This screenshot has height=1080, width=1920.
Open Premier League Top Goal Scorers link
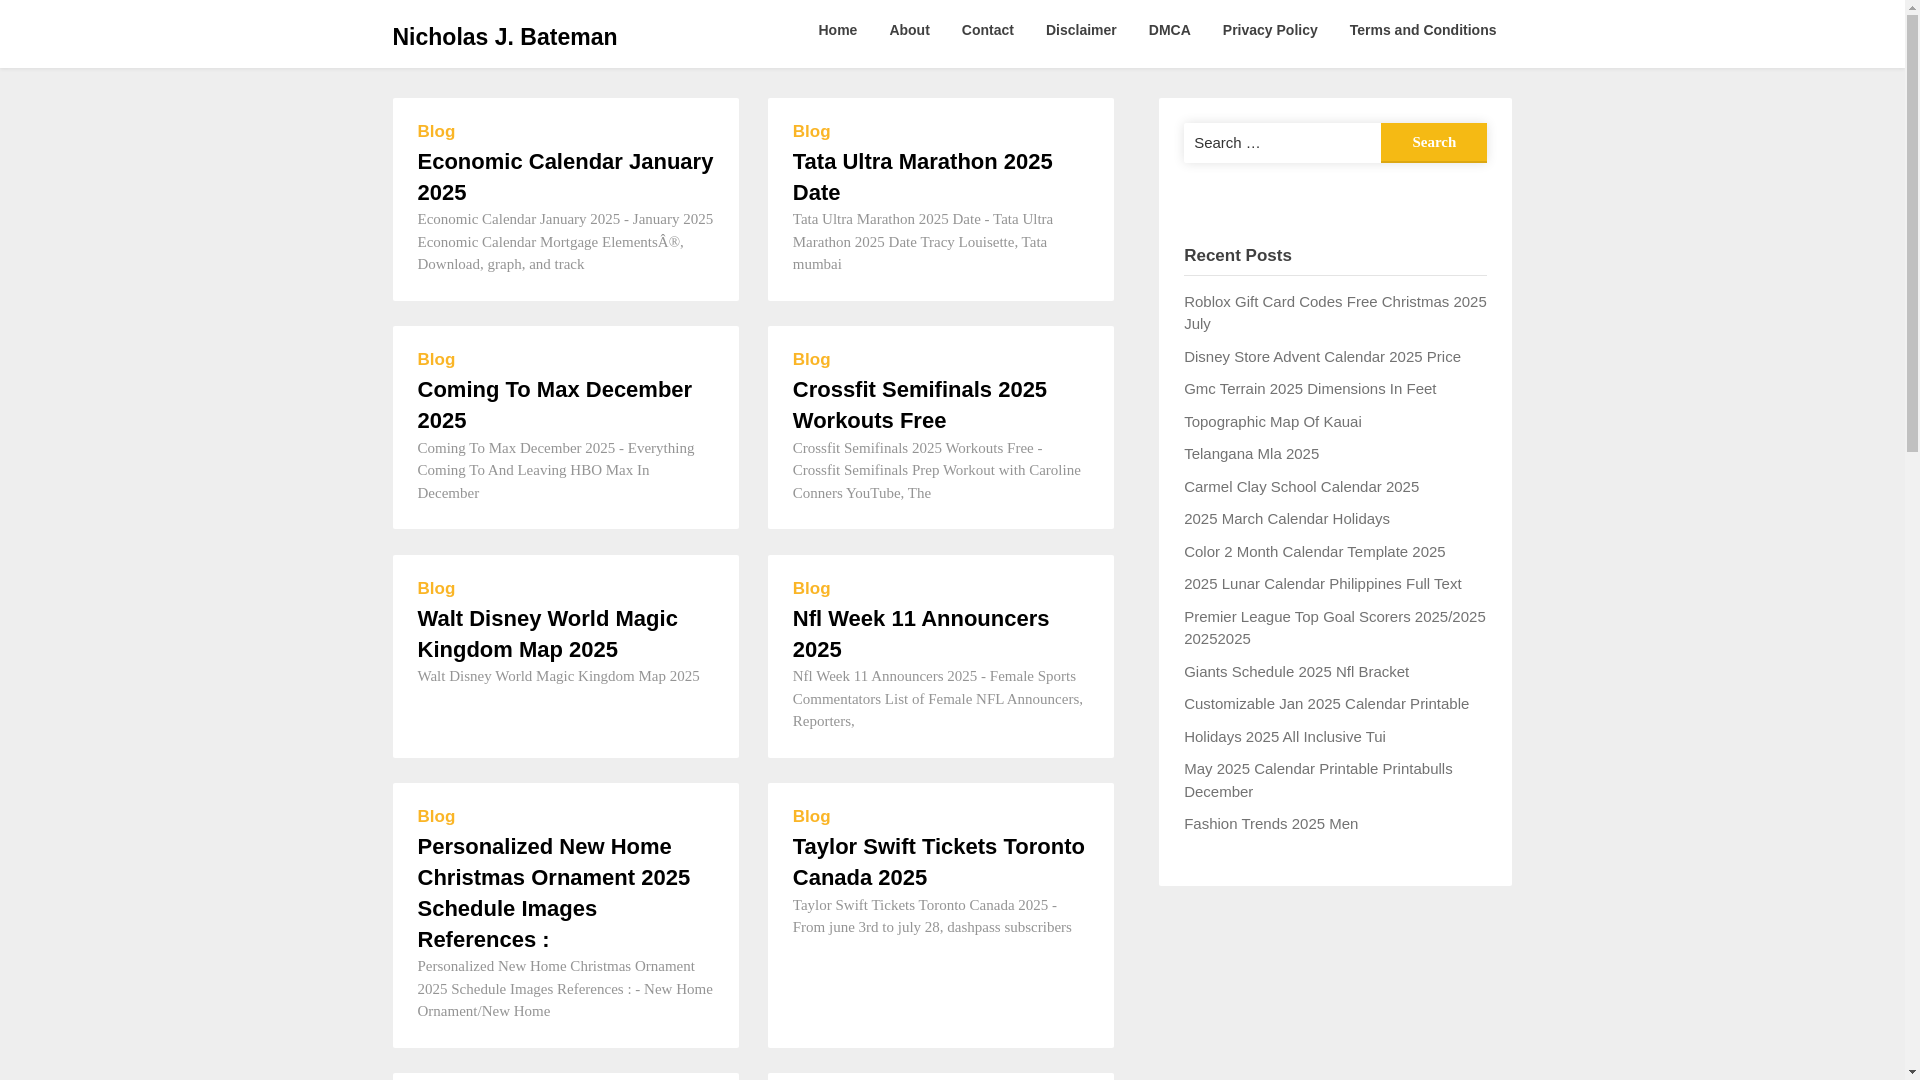(x=1334, y=627)
